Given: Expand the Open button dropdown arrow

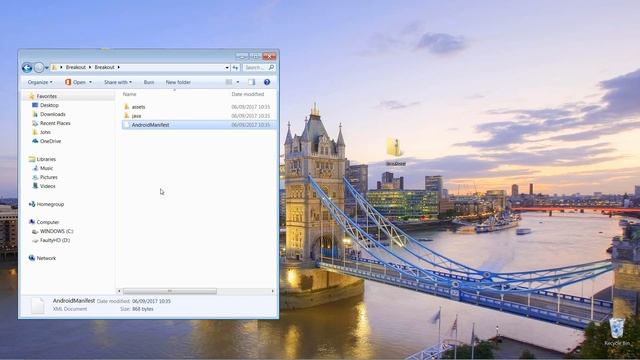Looking at the screenshot, I should point(91,82).
